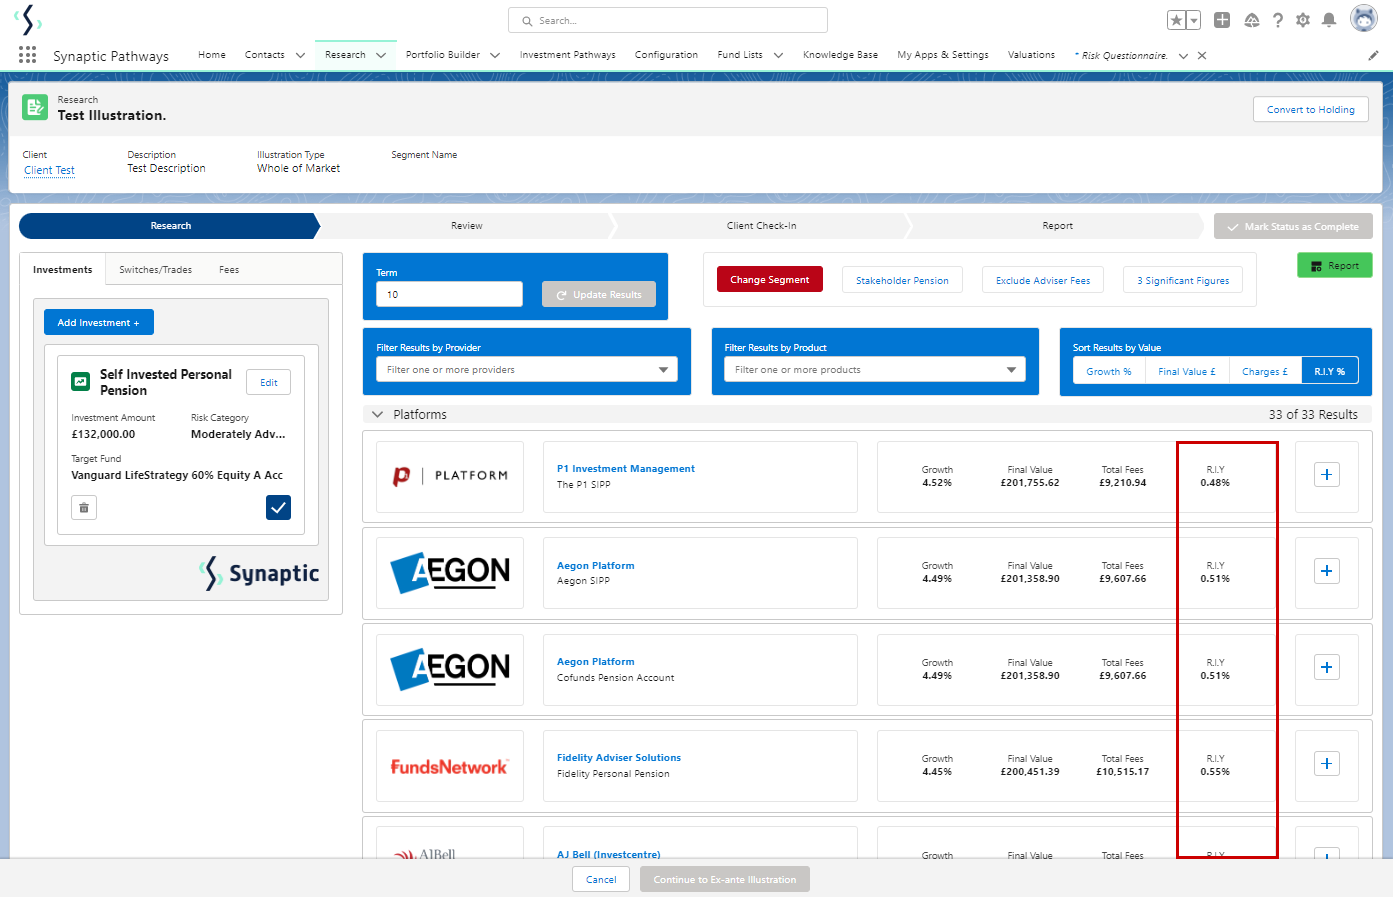Open the Client Test link
Viewport: 1393px width, 897px height.
pyautogui.click(x=49, y=170)
